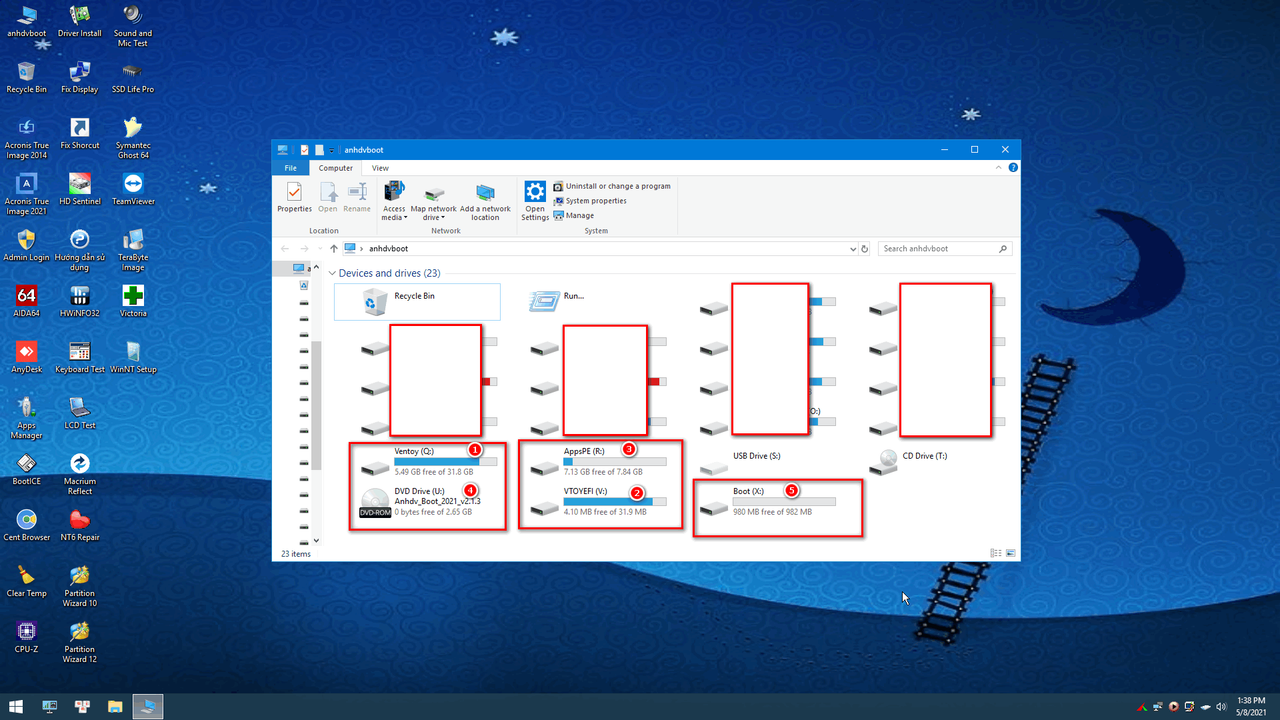Open SSD Life Pro
1280x720 pixels.
click(132, 78)
